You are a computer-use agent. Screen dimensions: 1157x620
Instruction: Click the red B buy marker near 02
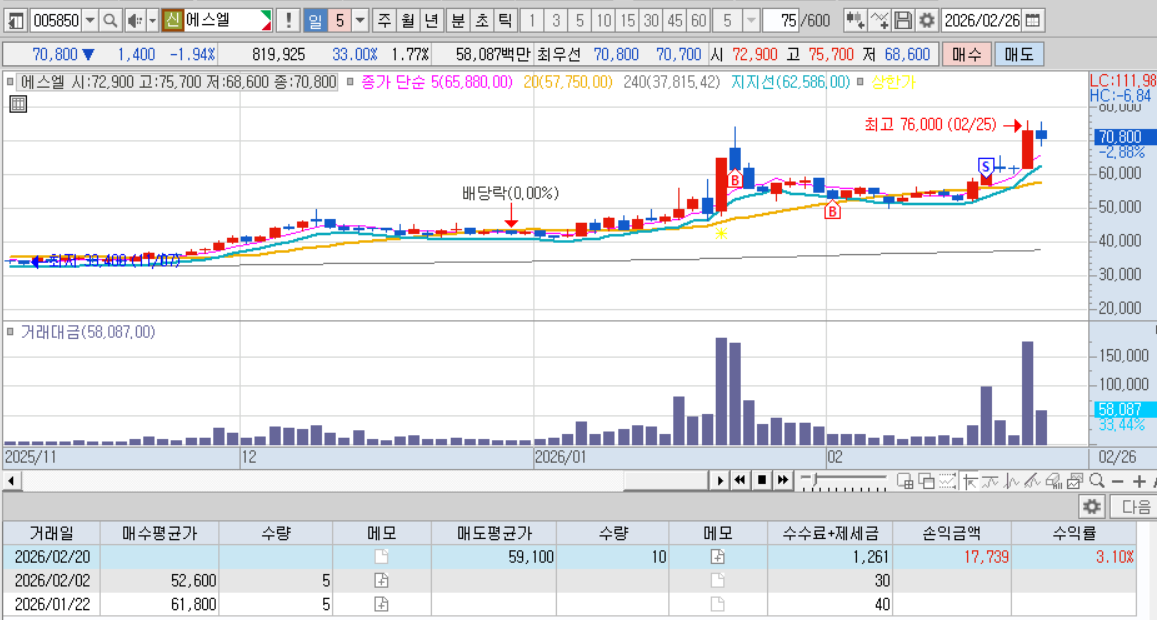pos(832,212)
